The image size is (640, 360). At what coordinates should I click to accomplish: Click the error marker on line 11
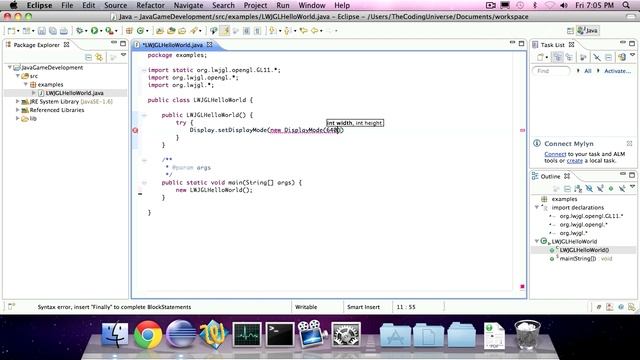(x=135, y=130)
